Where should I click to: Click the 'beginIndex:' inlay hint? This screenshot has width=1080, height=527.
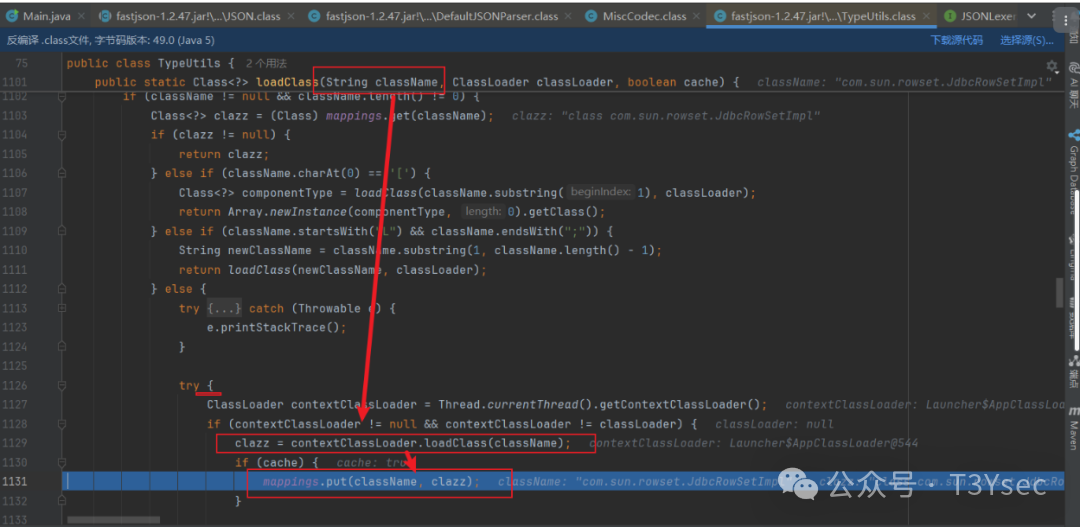point(600,193)
